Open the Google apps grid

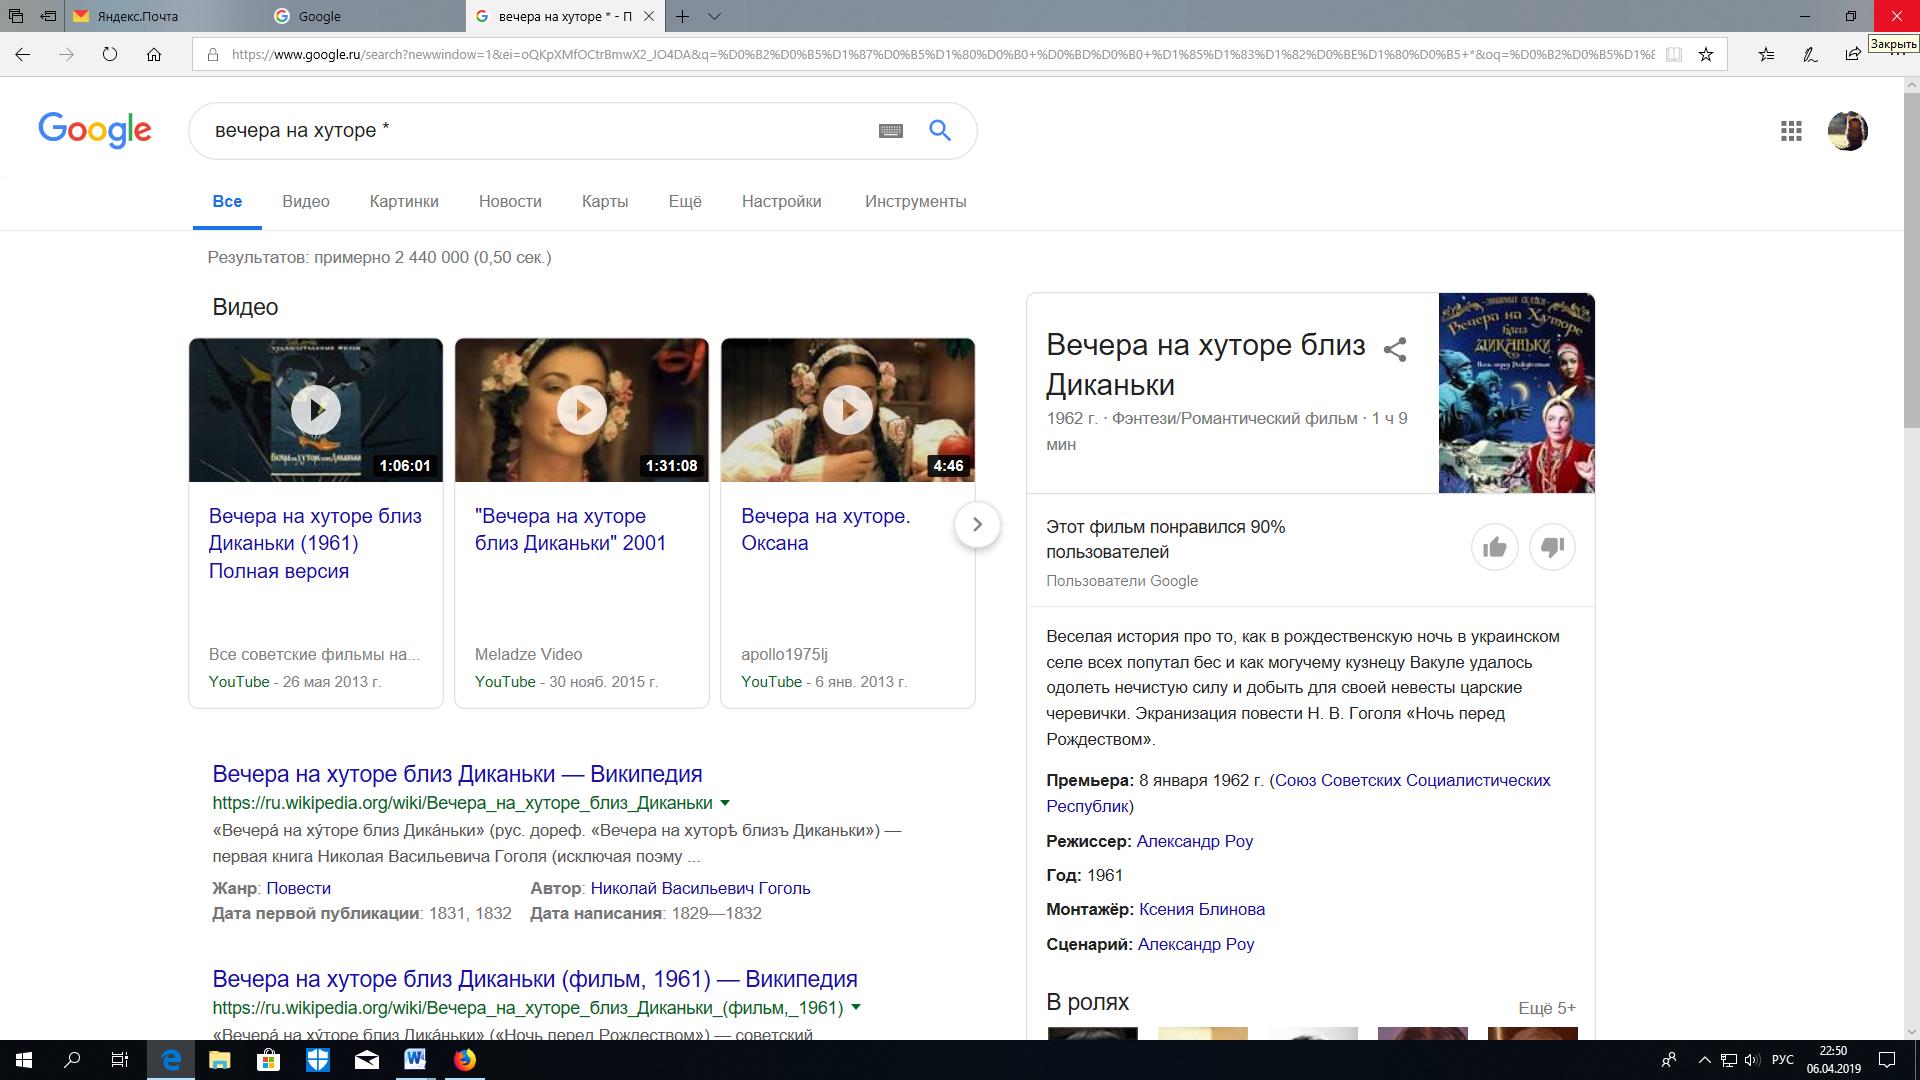pos(1791,131)
